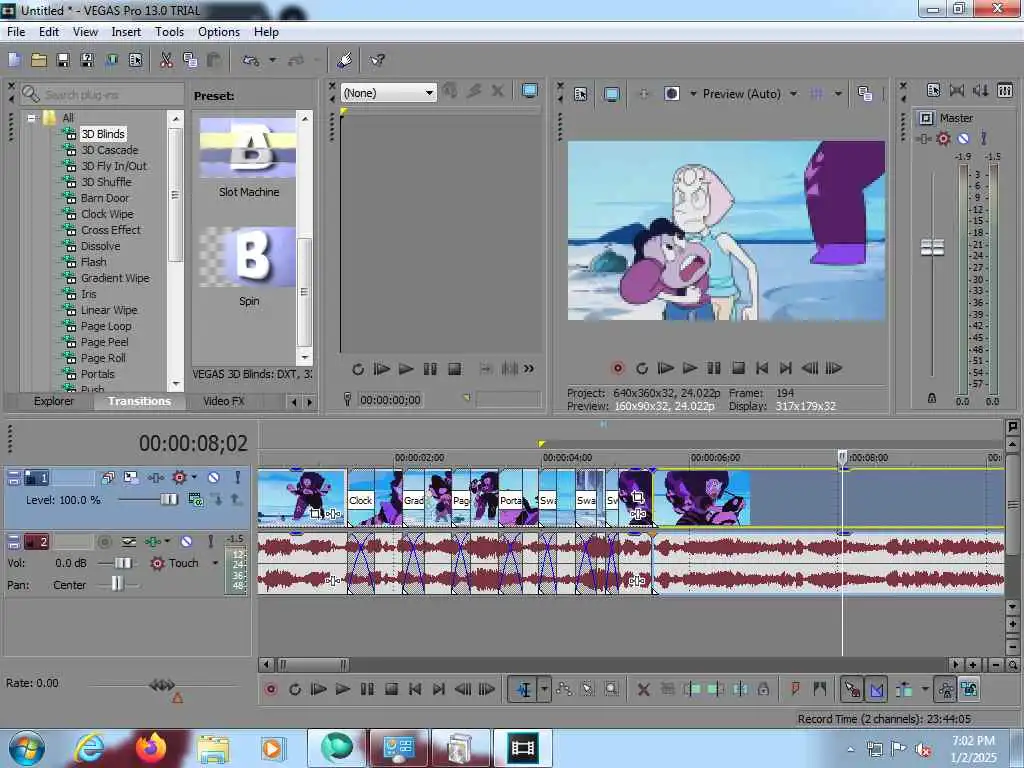Click Play in the video preview controls

point(690,369)
